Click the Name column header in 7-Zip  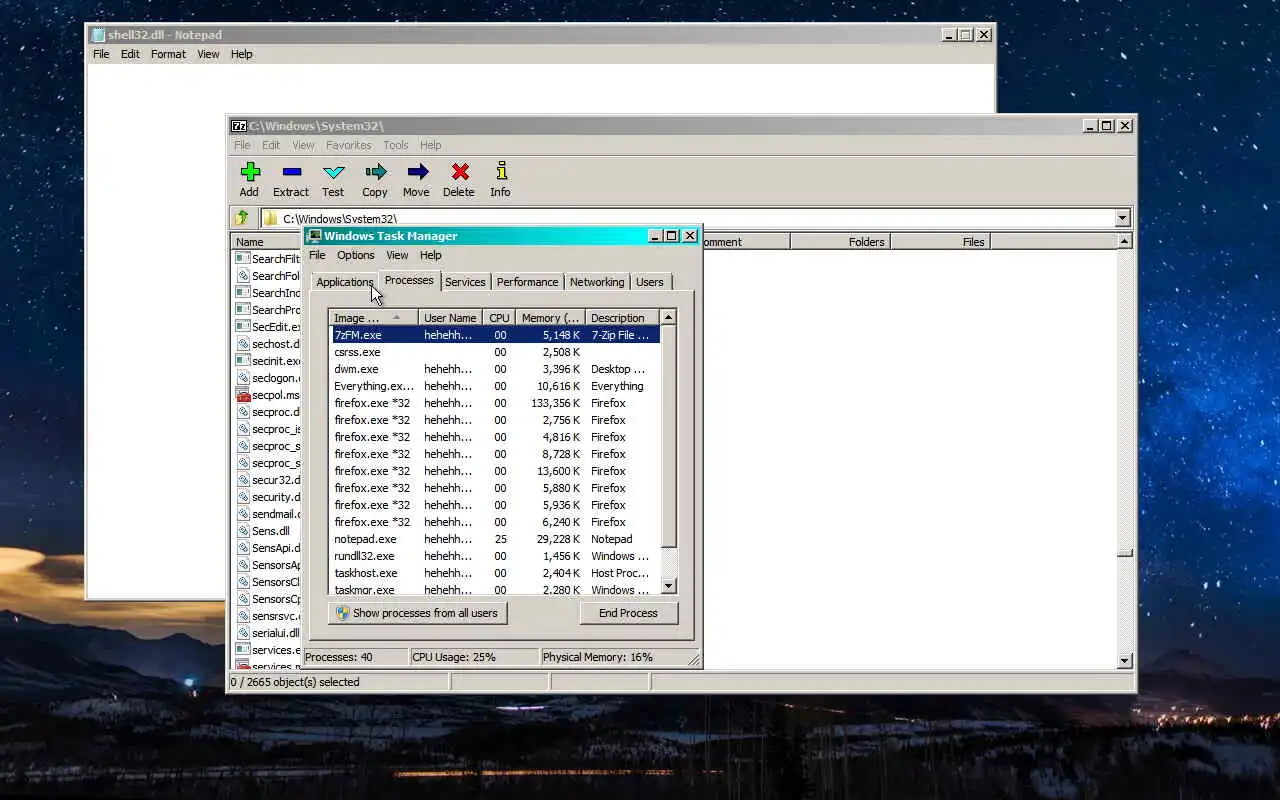[x=267, y=241]
